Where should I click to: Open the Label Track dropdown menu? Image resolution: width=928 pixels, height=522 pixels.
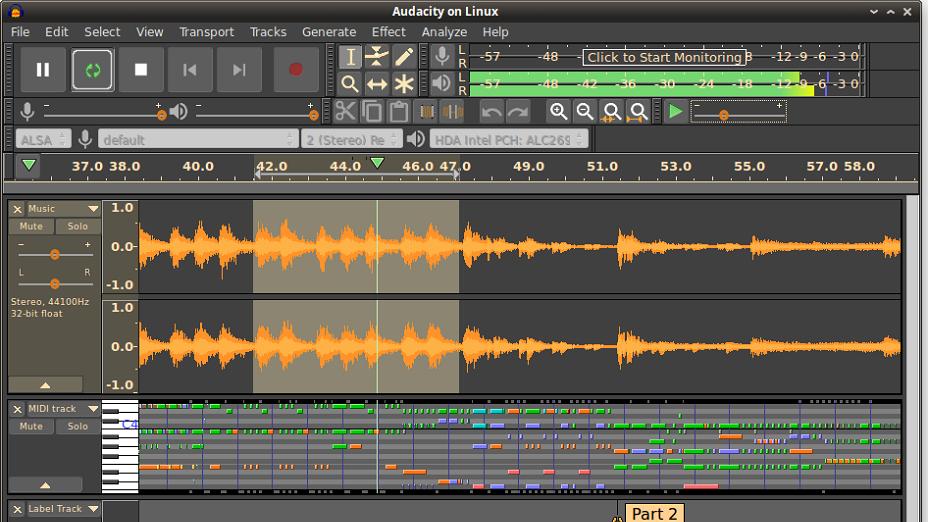93,509
